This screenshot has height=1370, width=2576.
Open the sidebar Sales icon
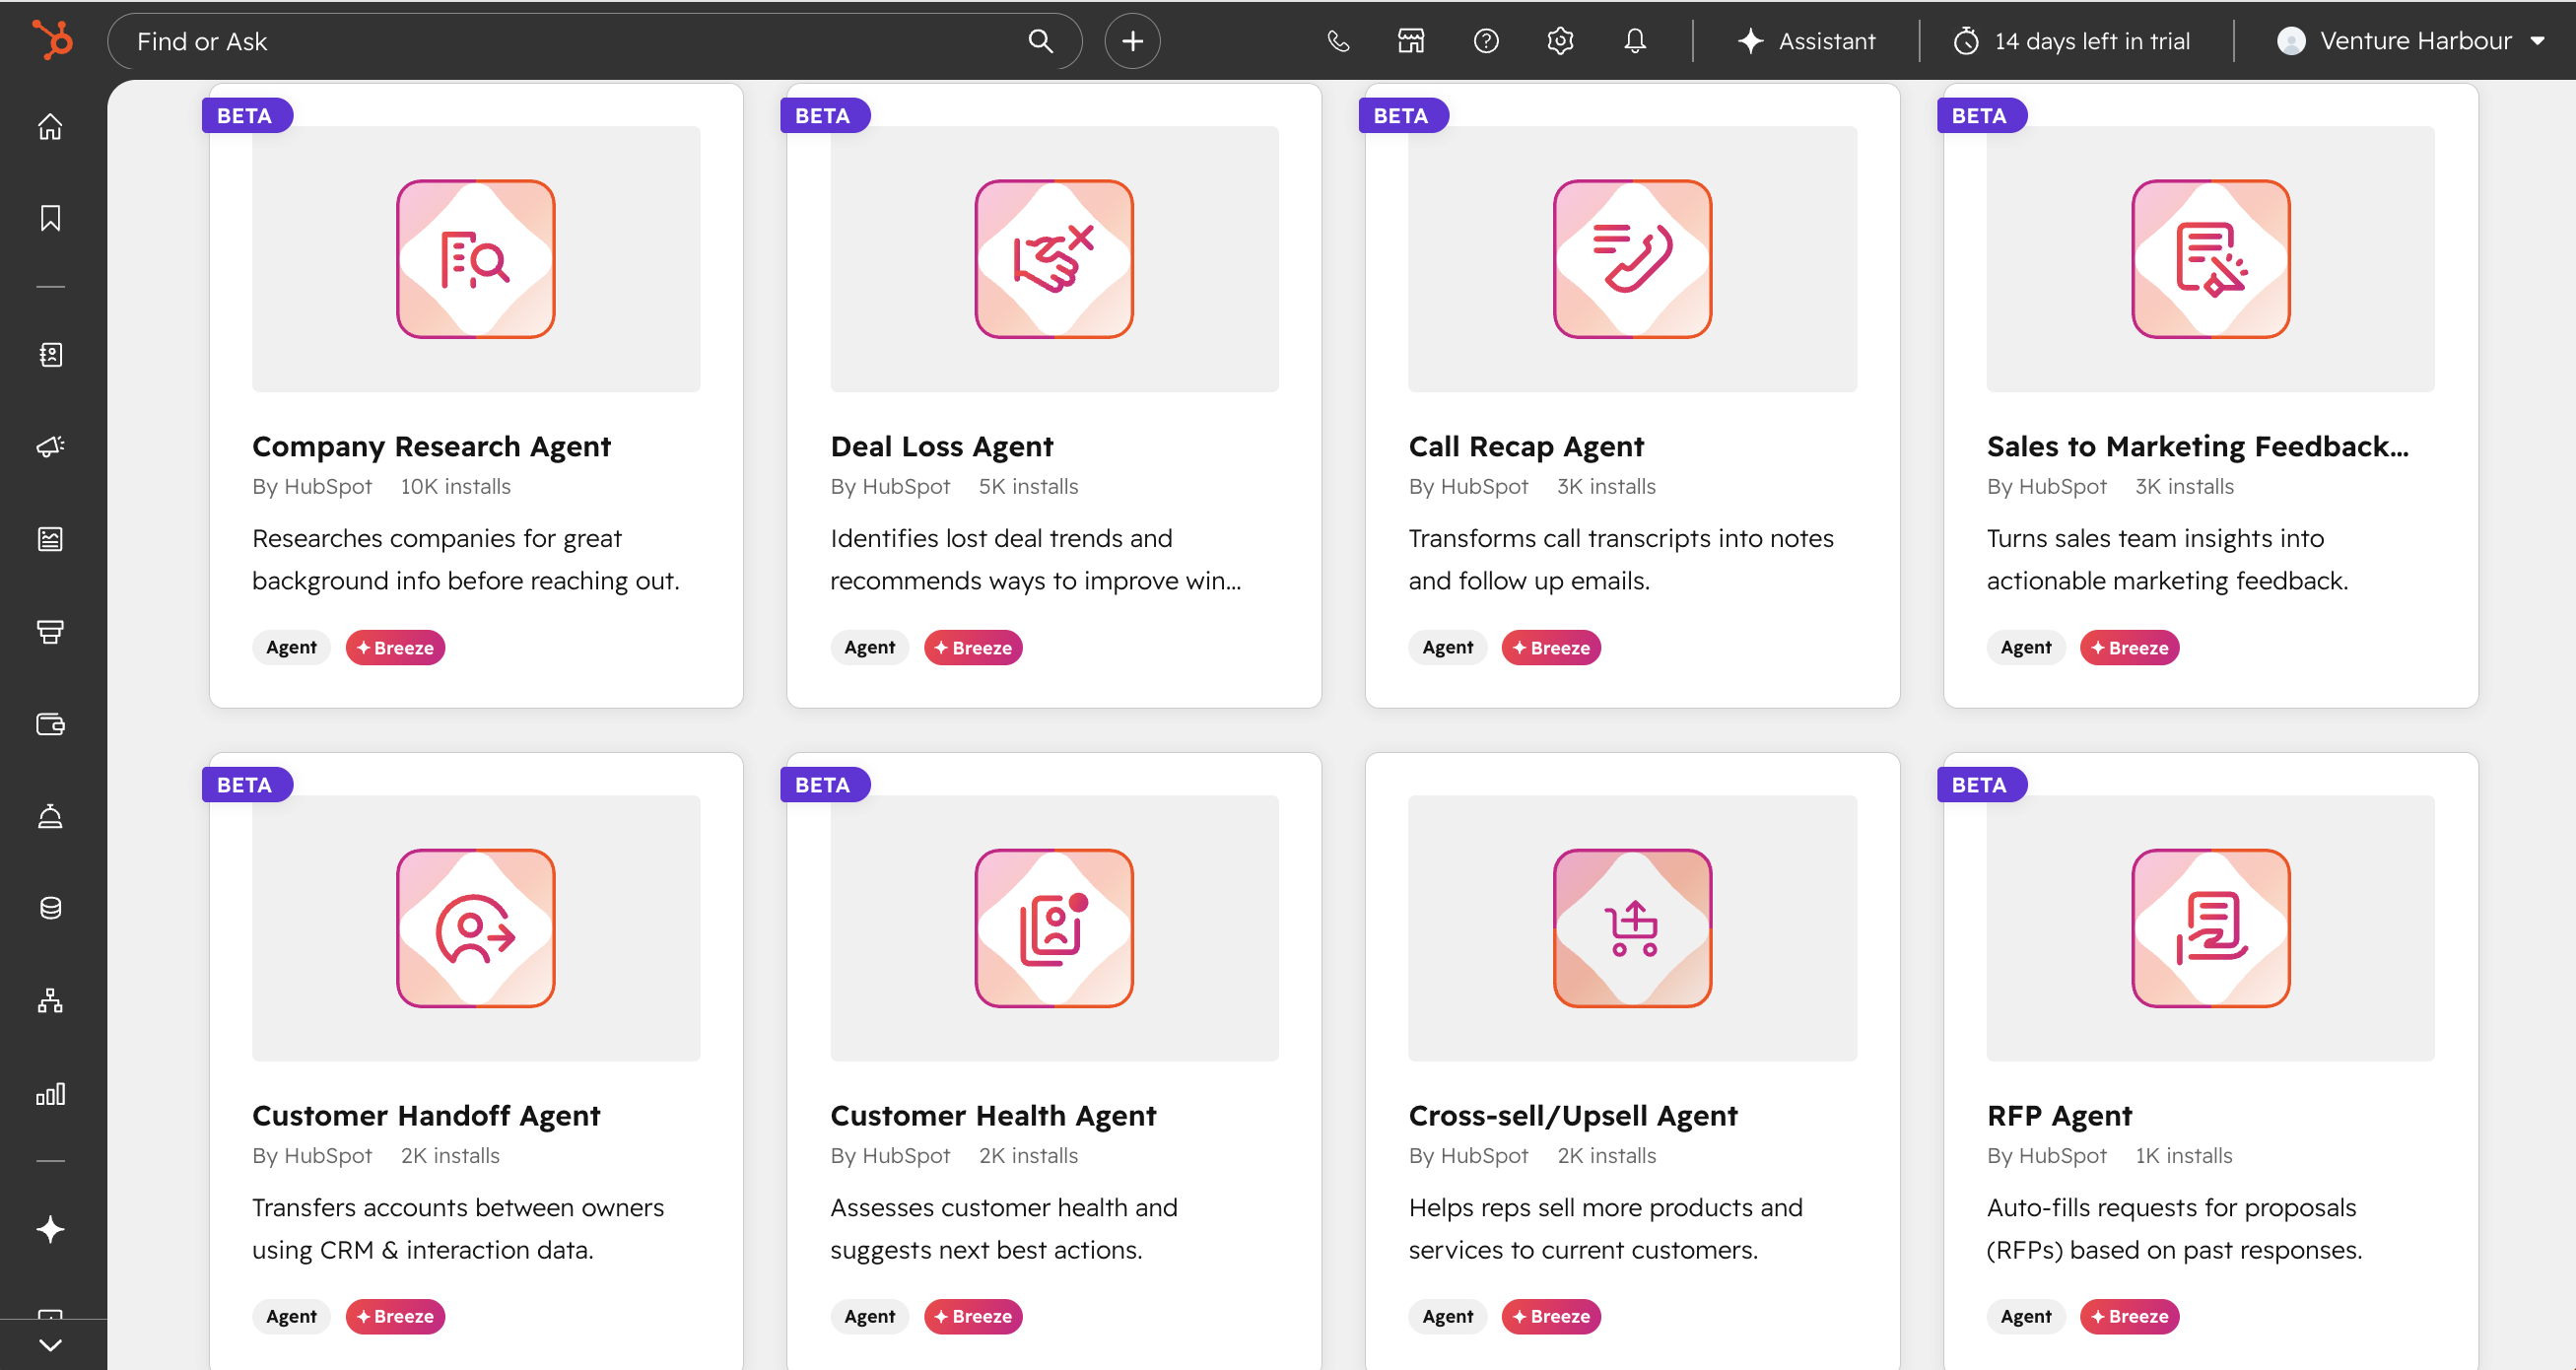point(50,631)
